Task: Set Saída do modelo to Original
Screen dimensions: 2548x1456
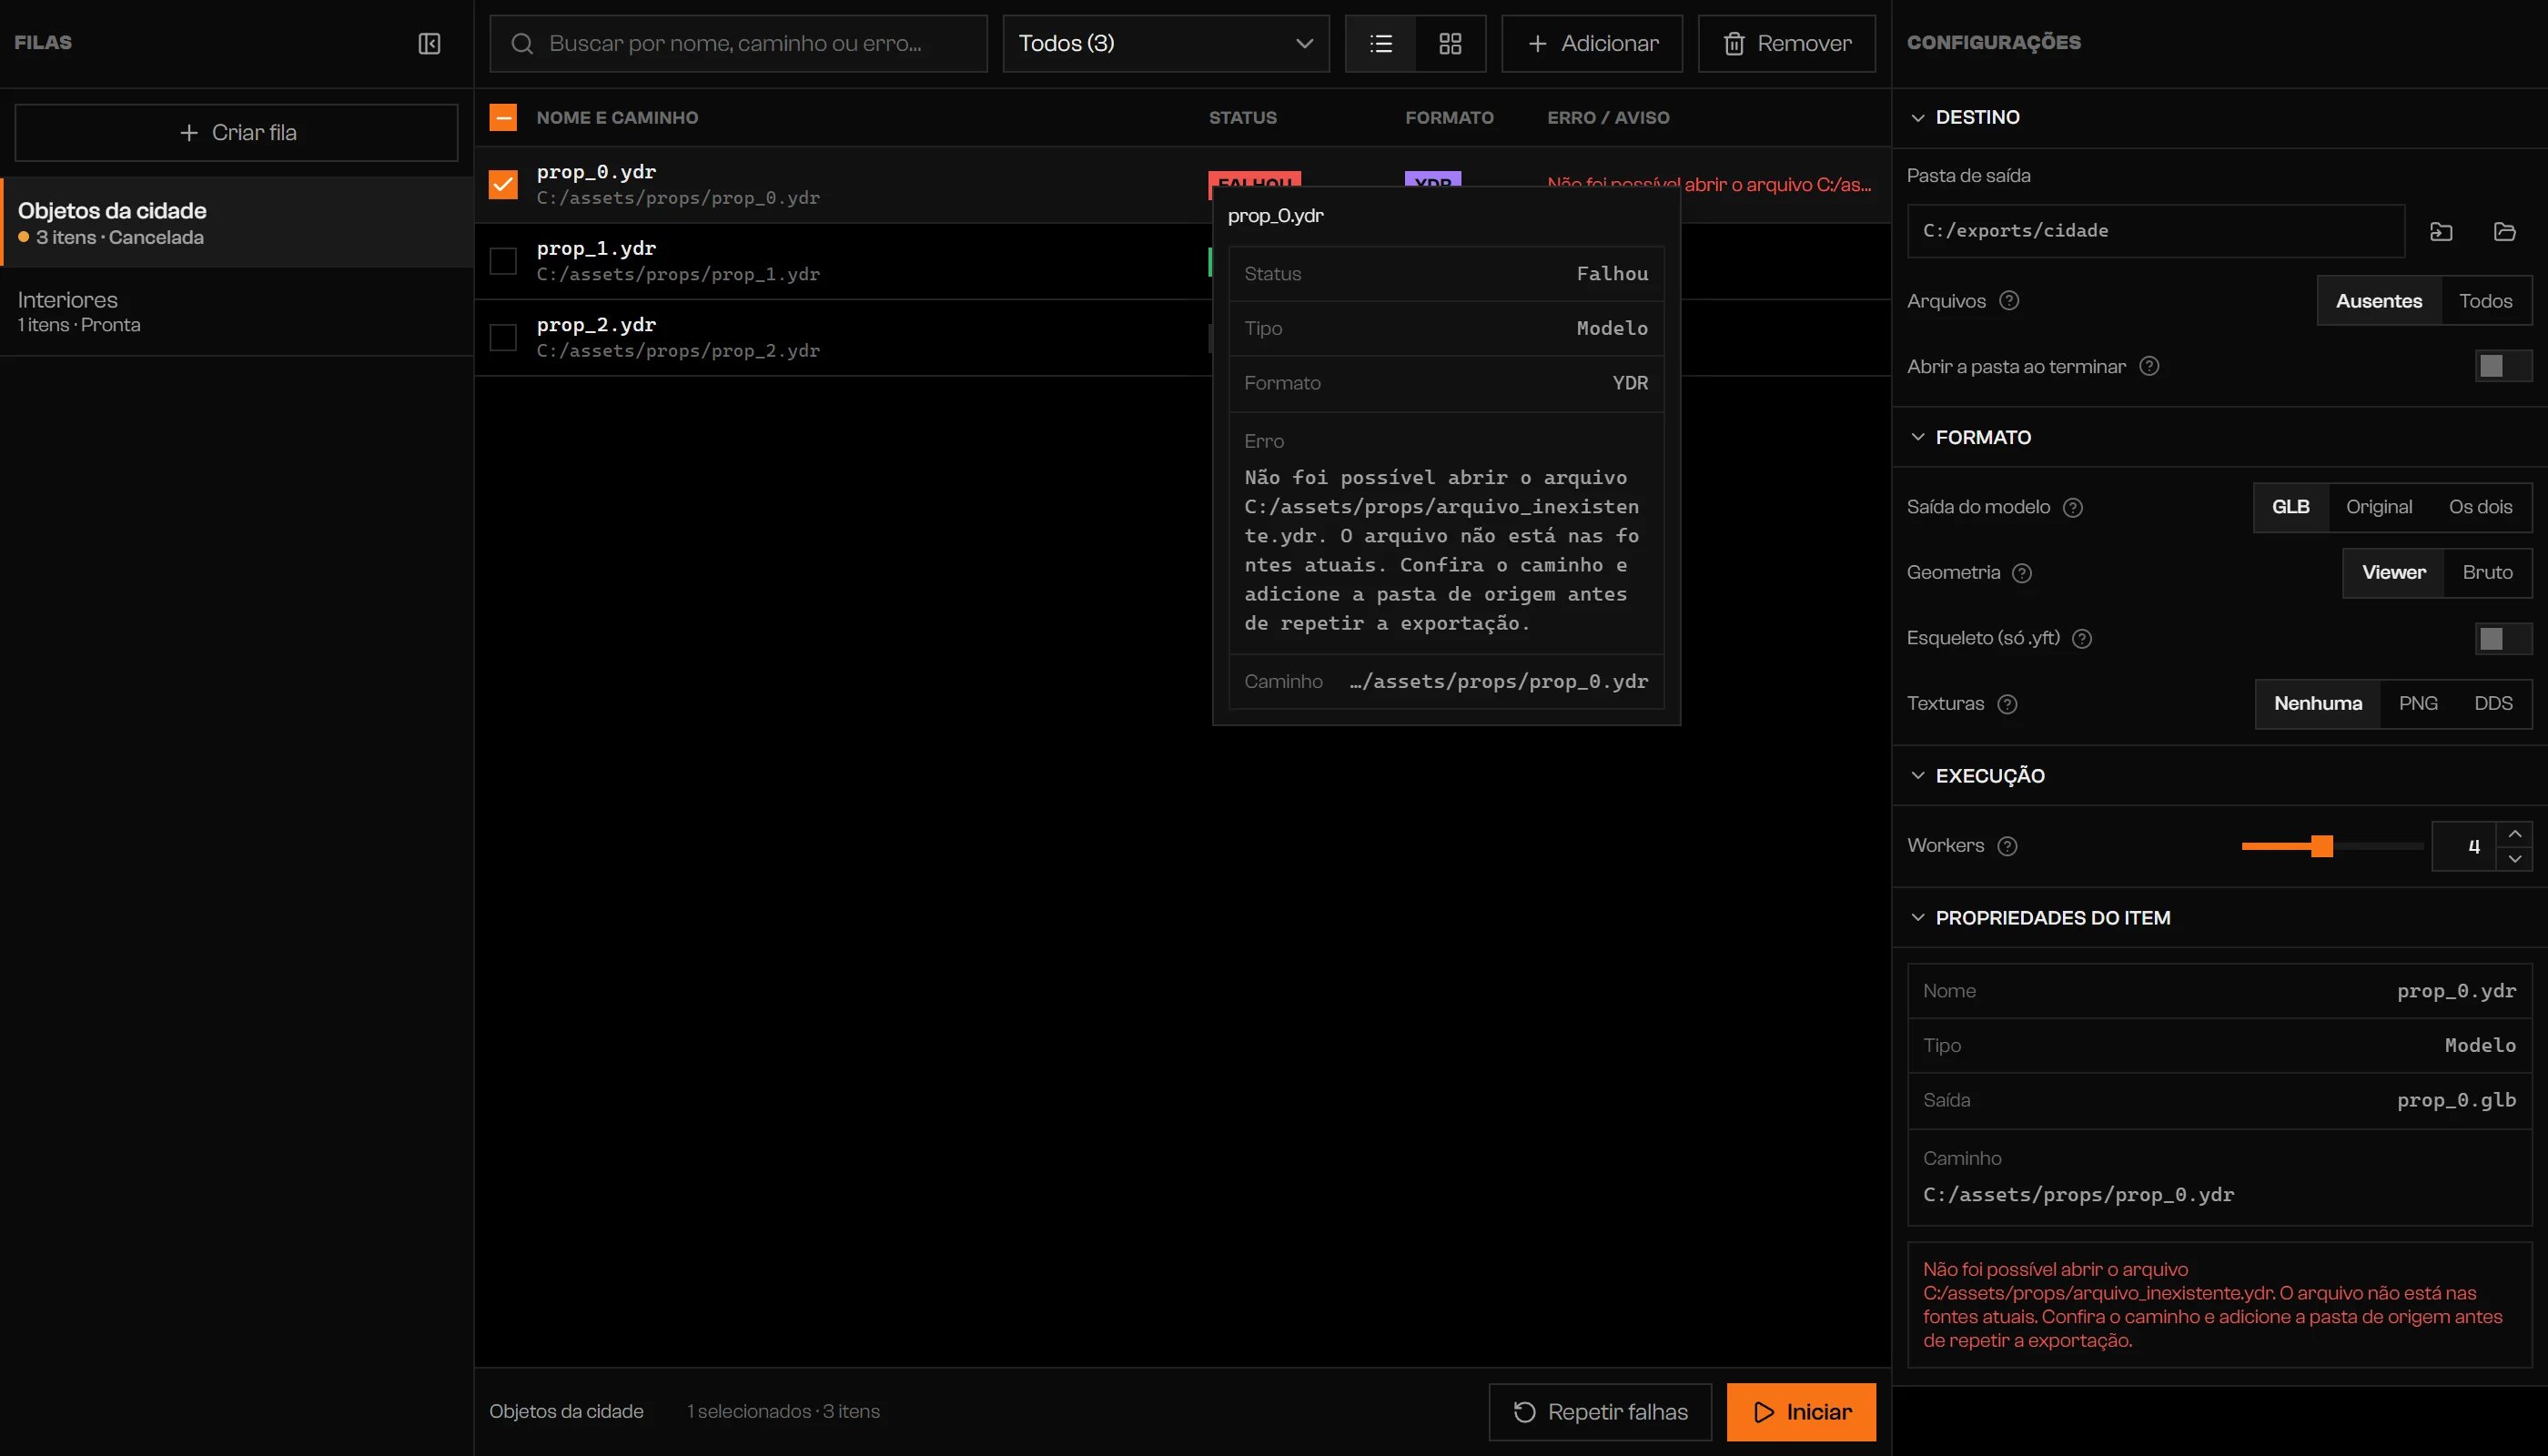Action: [x=2379, y=507]
